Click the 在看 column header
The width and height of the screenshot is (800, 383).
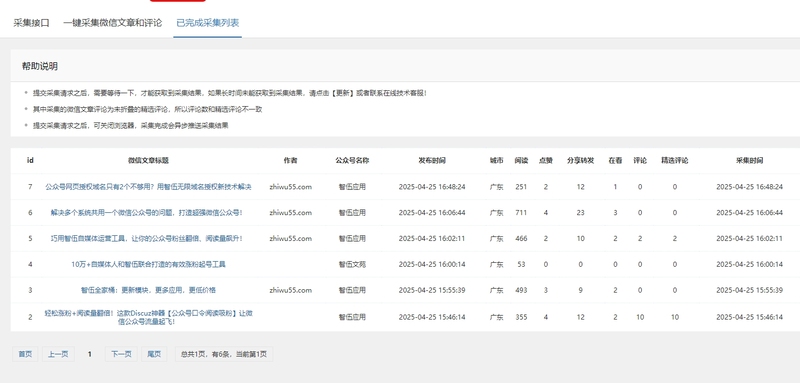[615, 161]
